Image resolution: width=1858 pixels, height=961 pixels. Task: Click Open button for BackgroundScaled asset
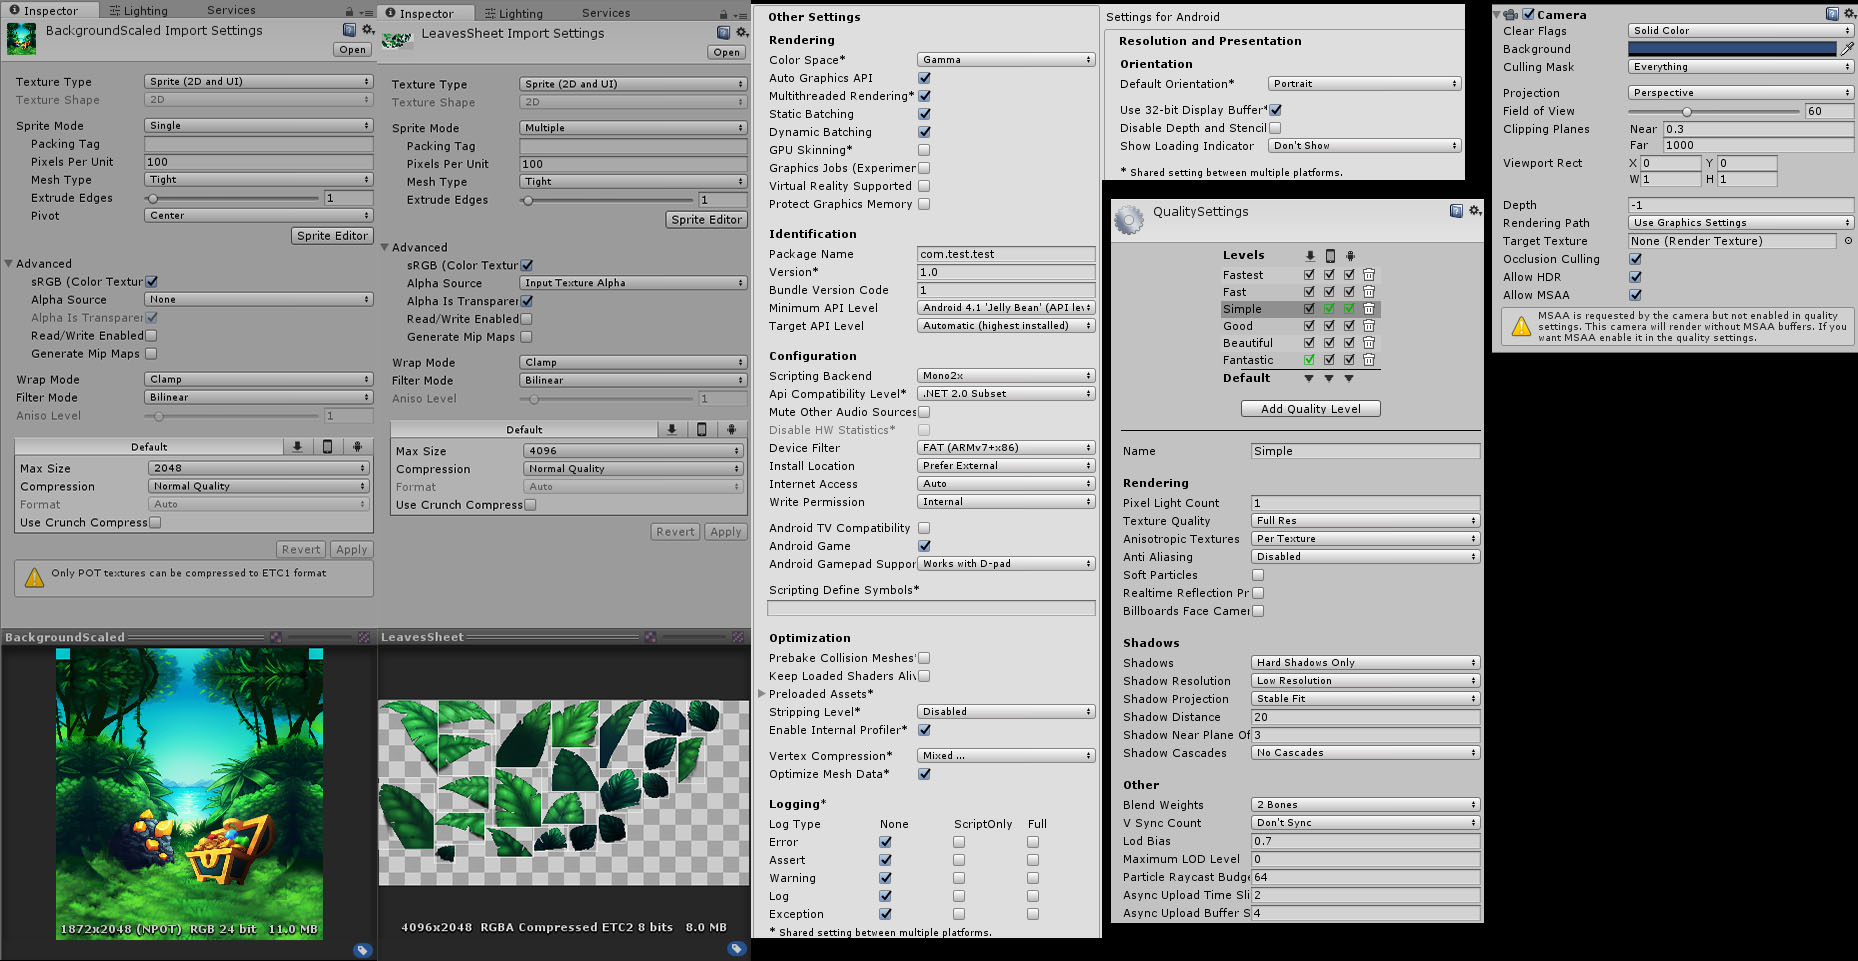[x=352, y=50]
